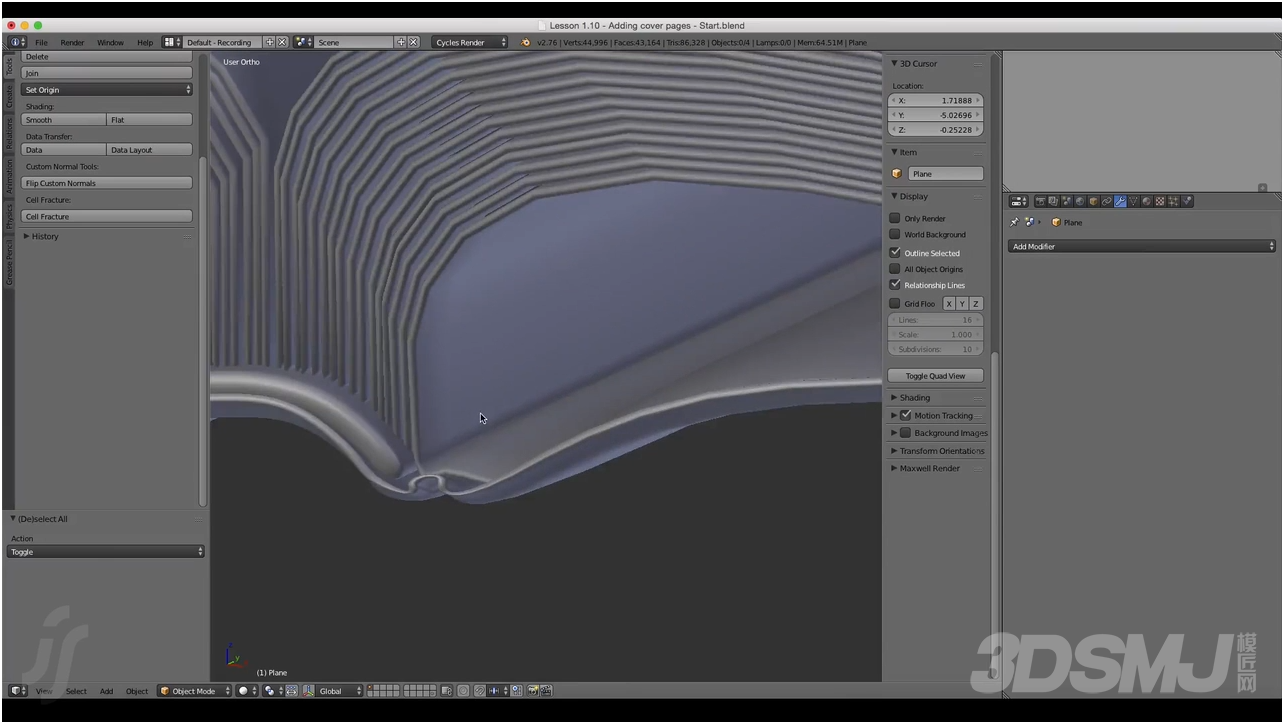Delete screen layout with X icon

(282, 42)
